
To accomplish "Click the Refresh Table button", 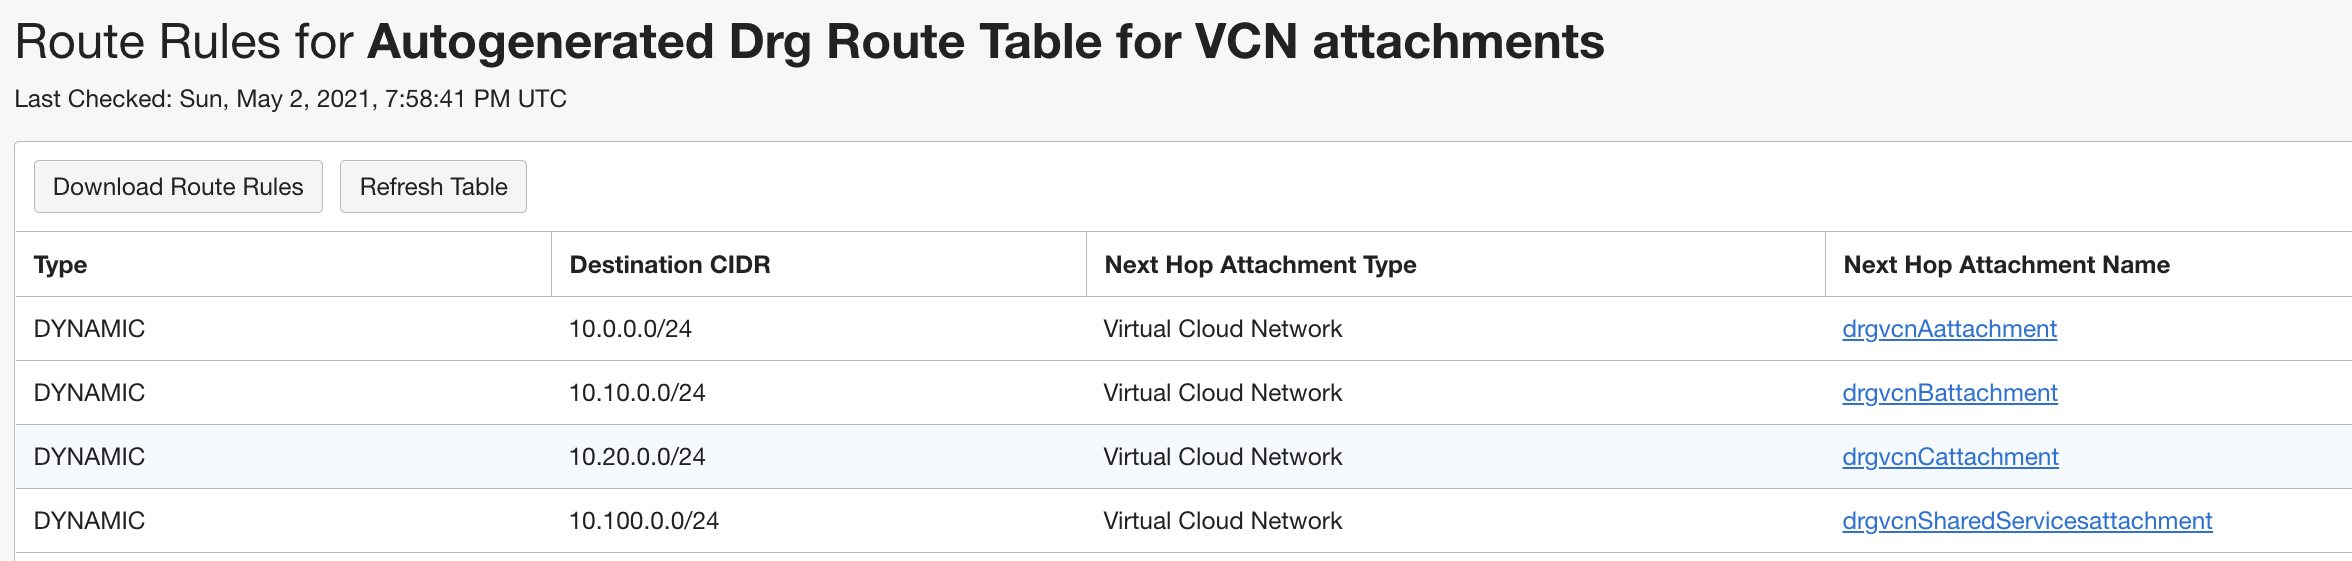I will tap(433, 187).
